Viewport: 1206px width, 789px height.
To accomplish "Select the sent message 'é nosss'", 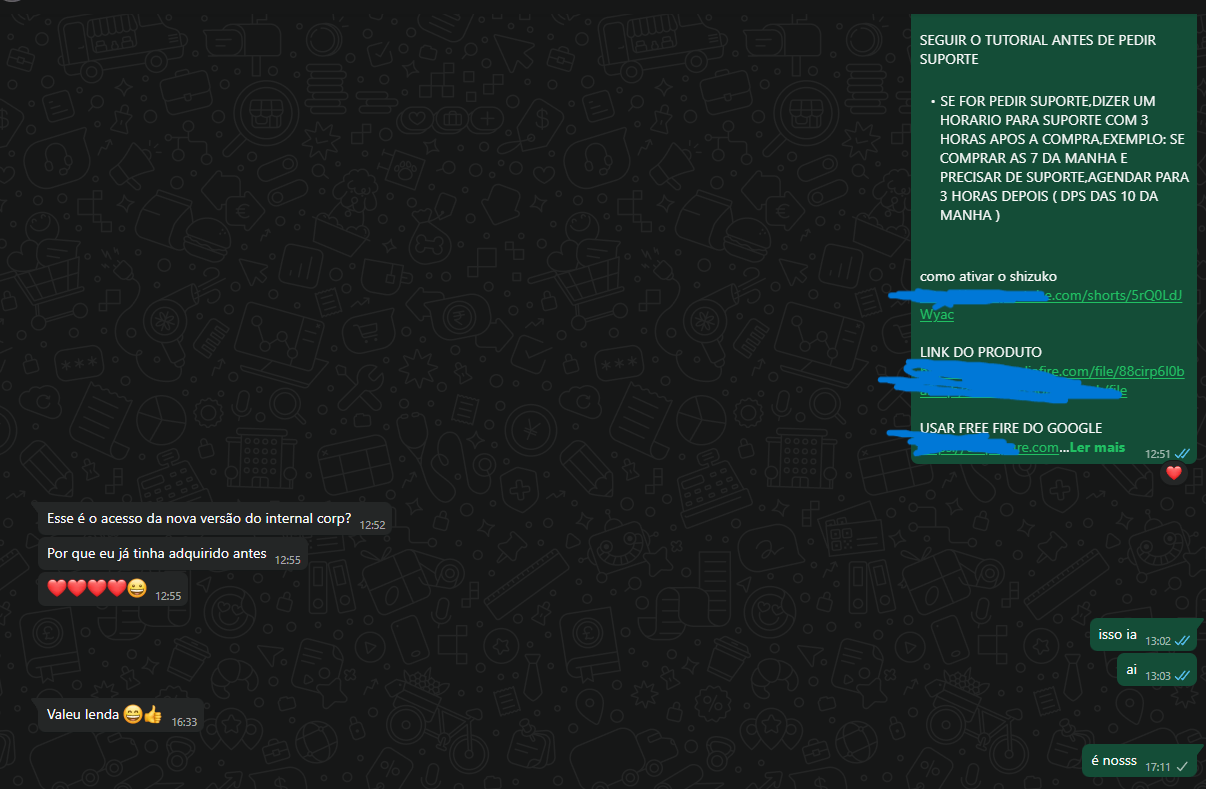I will tap(1139, 762).
